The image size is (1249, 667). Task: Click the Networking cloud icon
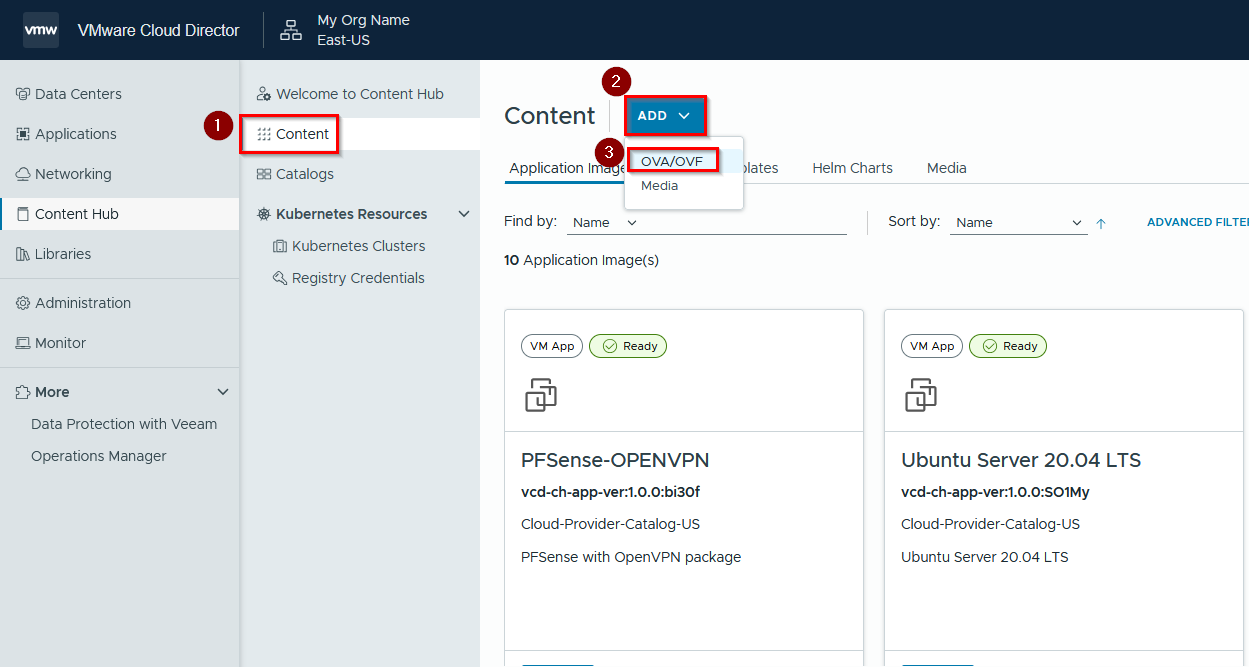[x=23, y=174]
